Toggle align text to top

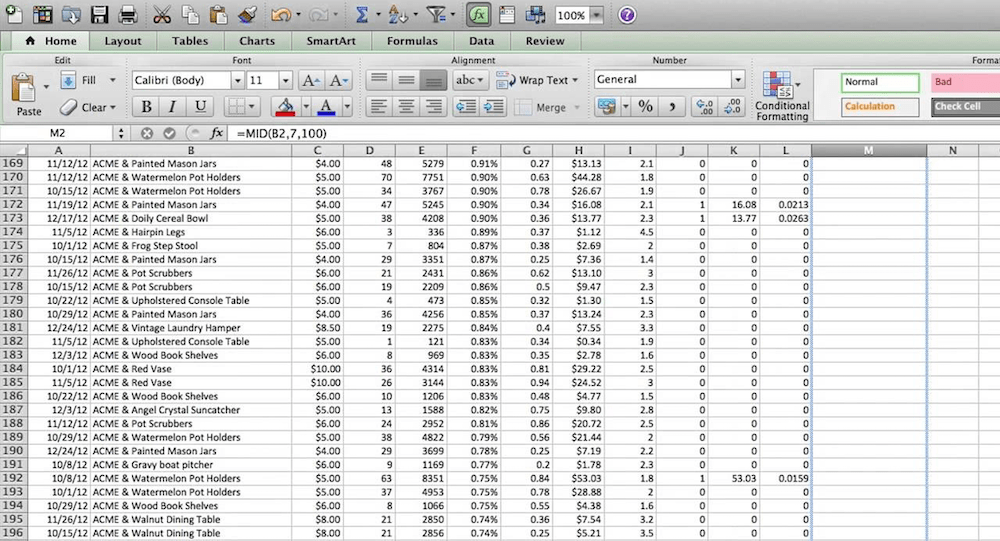point(379,80)
